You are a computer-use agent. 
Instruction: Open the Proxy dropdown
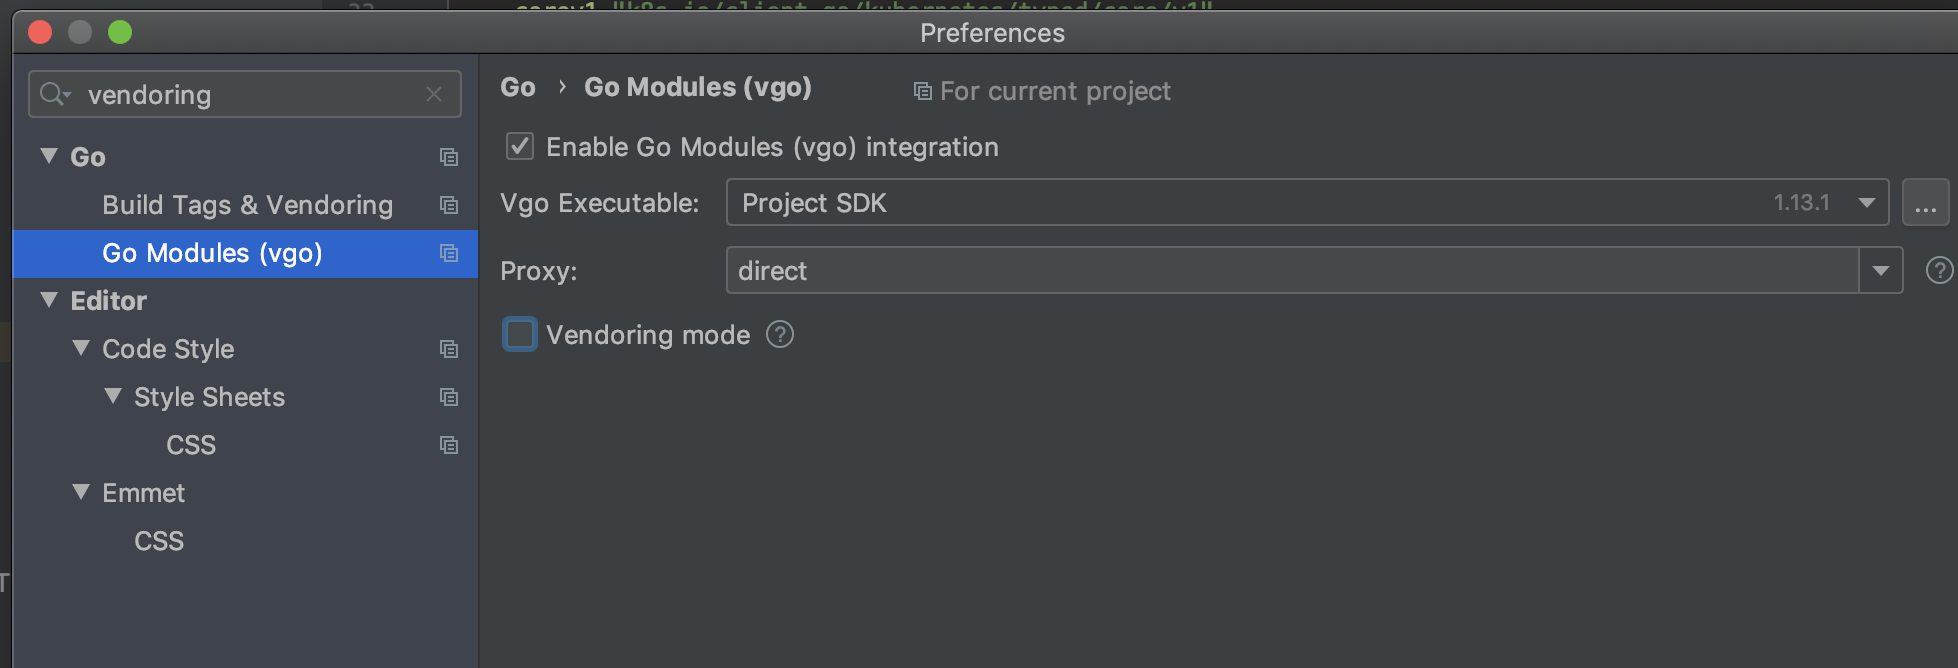coord(1879,270)
